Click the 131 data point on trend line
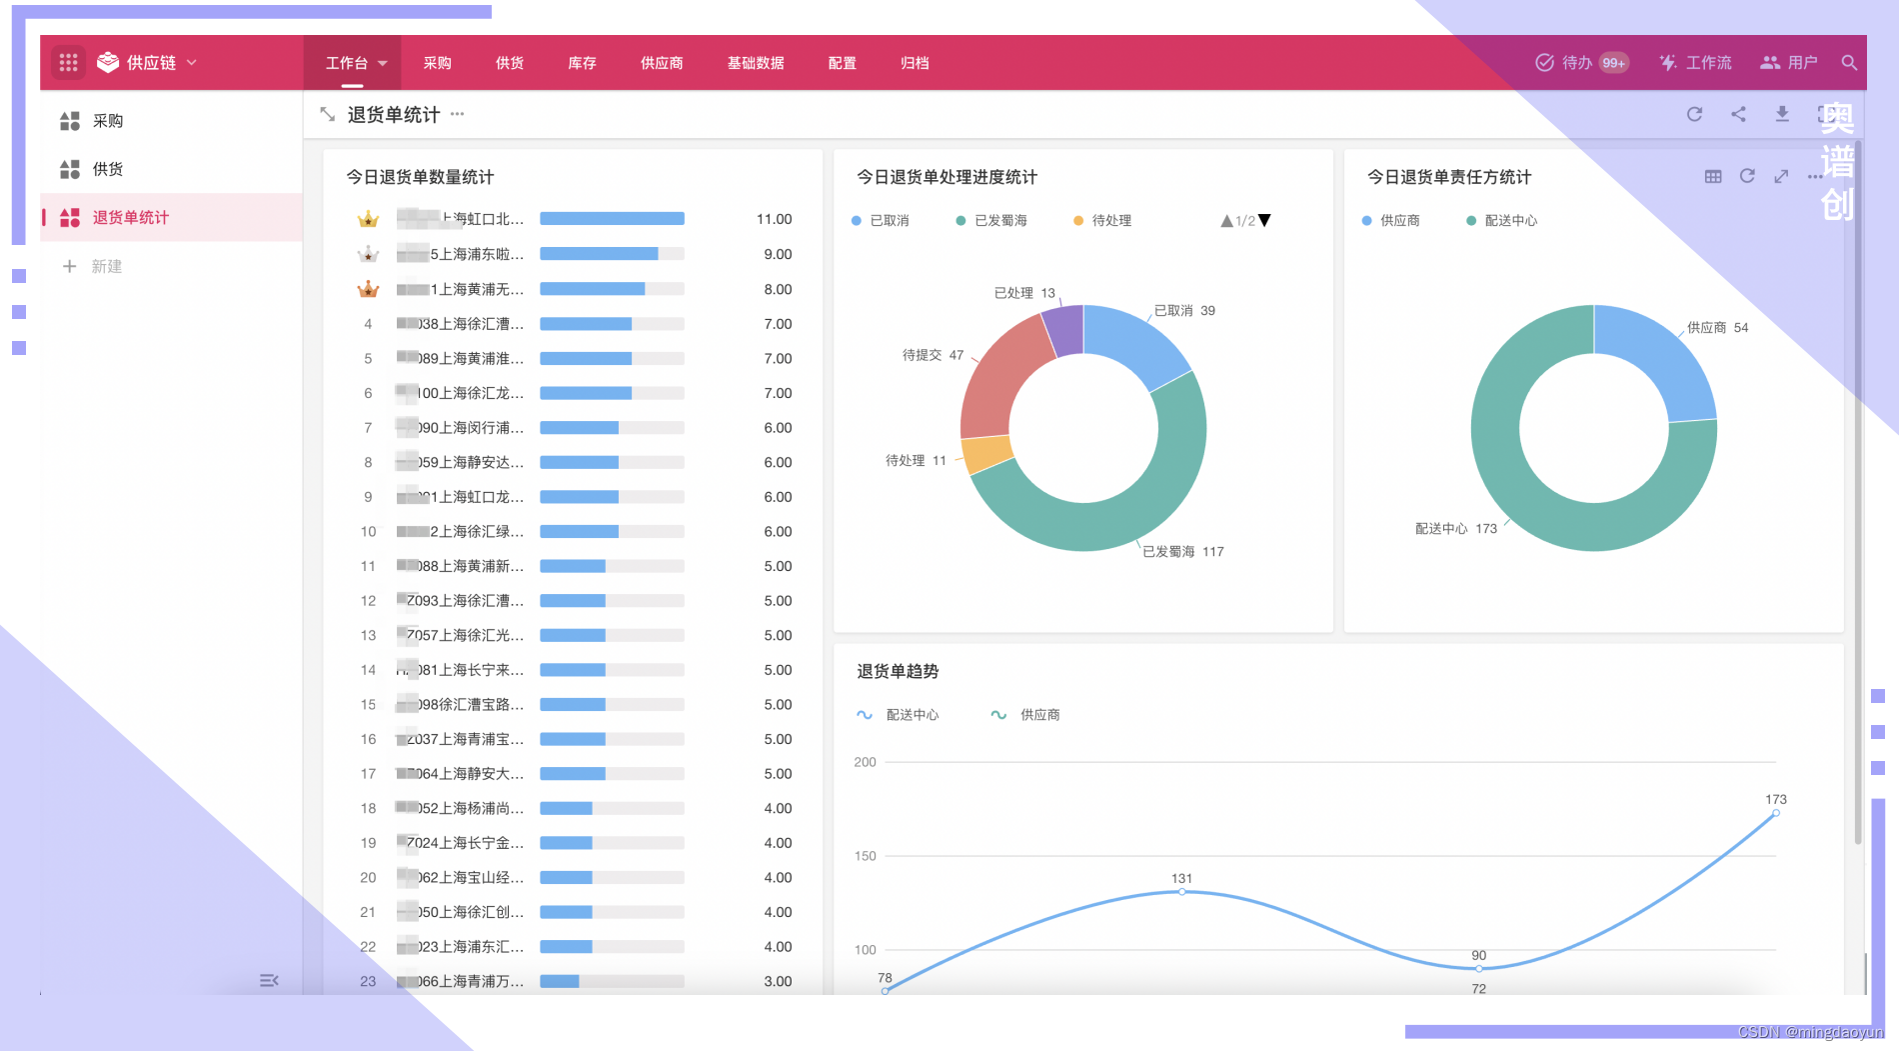The width and height of the screenshot is (1899, 1051). point(1182,891)
